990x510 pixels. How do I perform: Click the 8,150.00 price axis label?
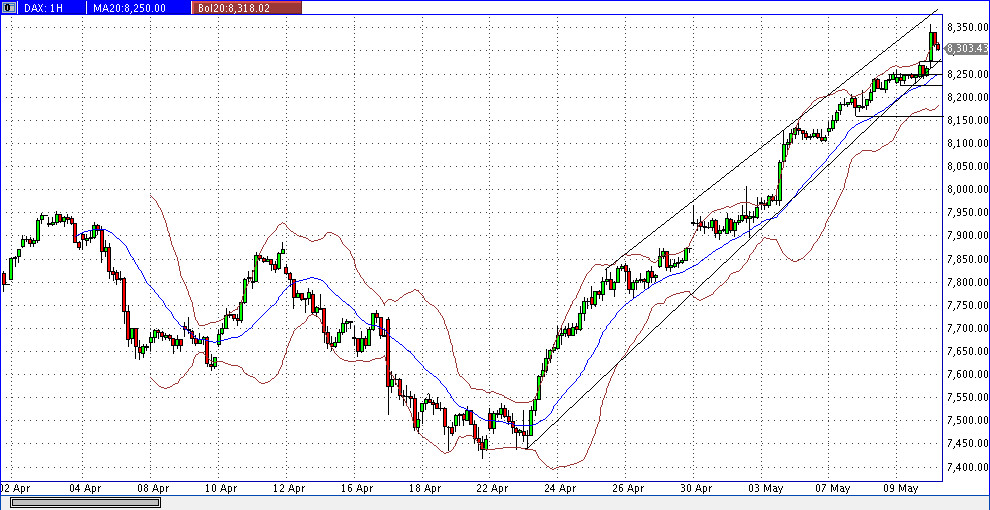pos(967,120)
